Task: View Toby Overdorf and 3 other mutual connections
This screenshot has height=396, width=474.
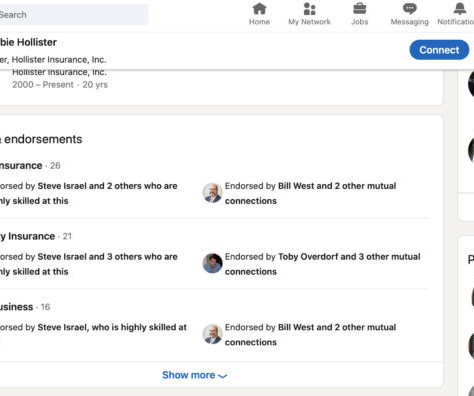Action: click(x=323, y=264)
